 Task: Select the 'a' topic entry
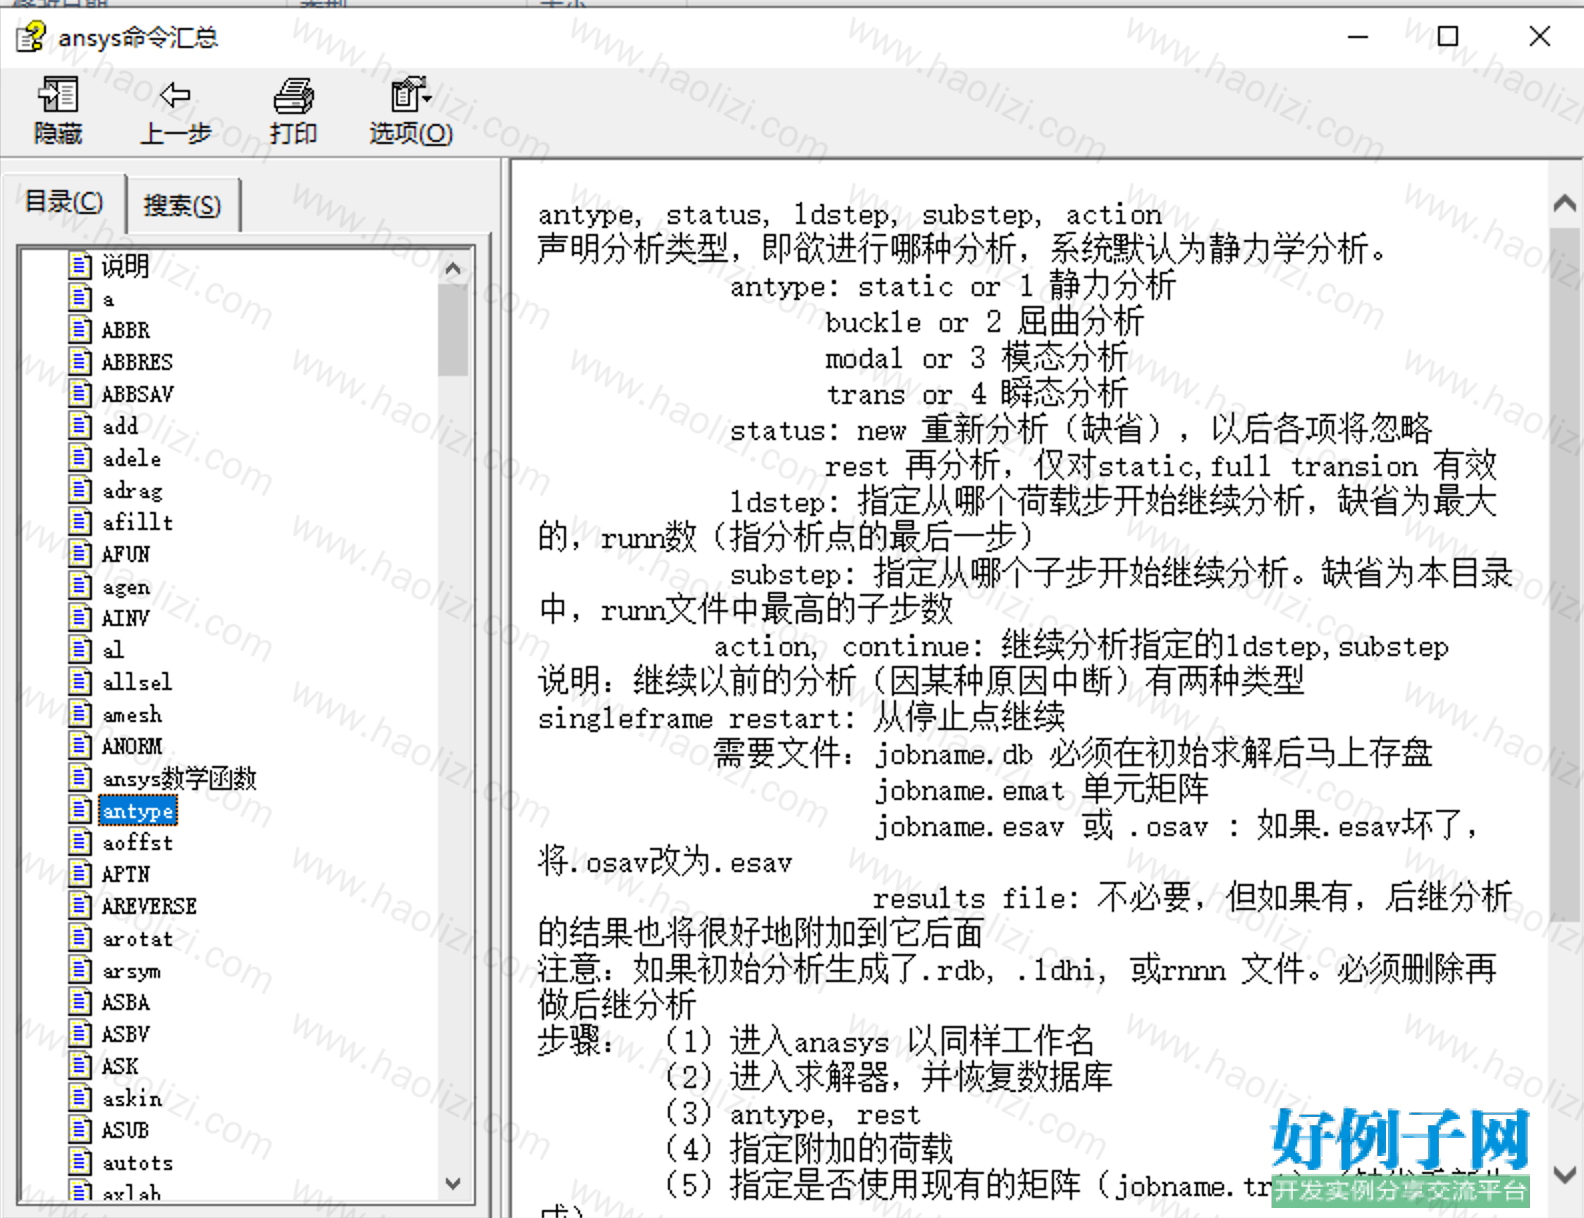(108, 298)
